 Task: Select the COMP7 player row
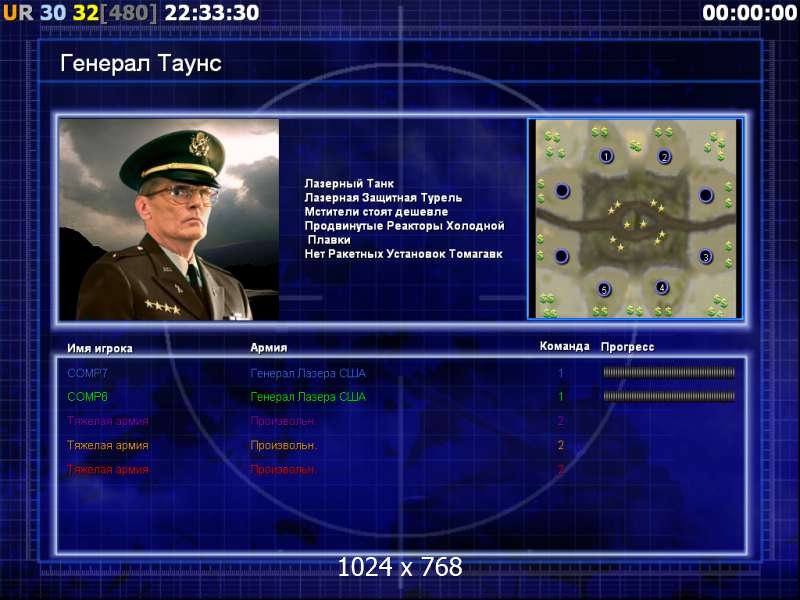point(401,373)
